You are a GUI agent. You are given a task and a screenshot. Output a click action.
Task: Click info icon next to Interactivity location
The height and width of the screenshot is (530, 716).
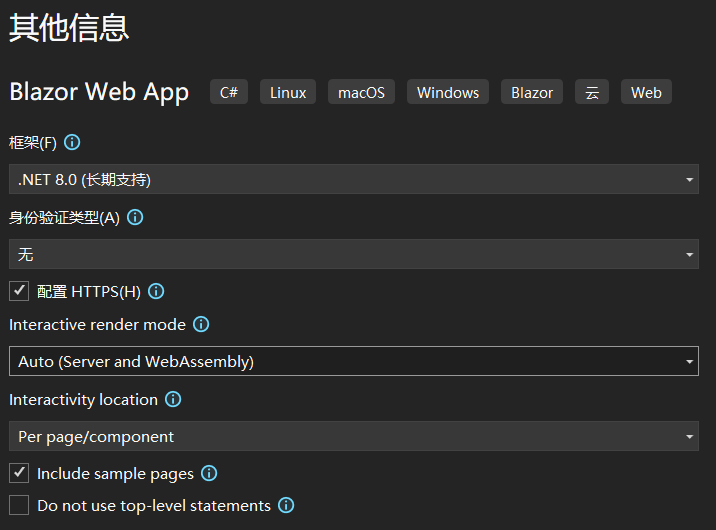(173, 399)
